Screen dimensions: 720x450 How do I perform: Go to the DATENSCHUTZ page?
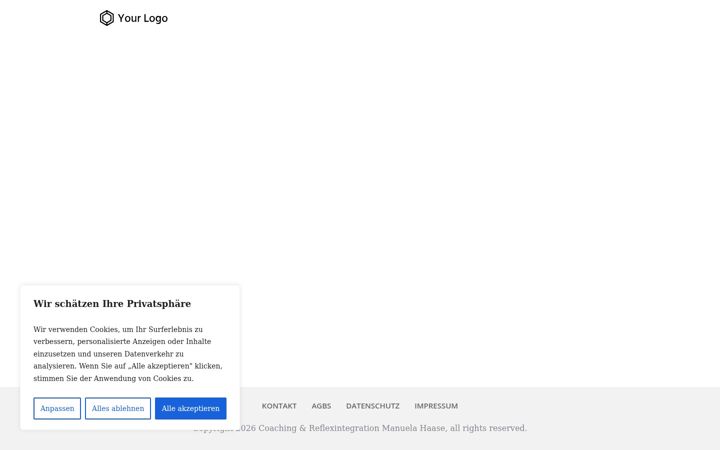[x=372, y=406]
